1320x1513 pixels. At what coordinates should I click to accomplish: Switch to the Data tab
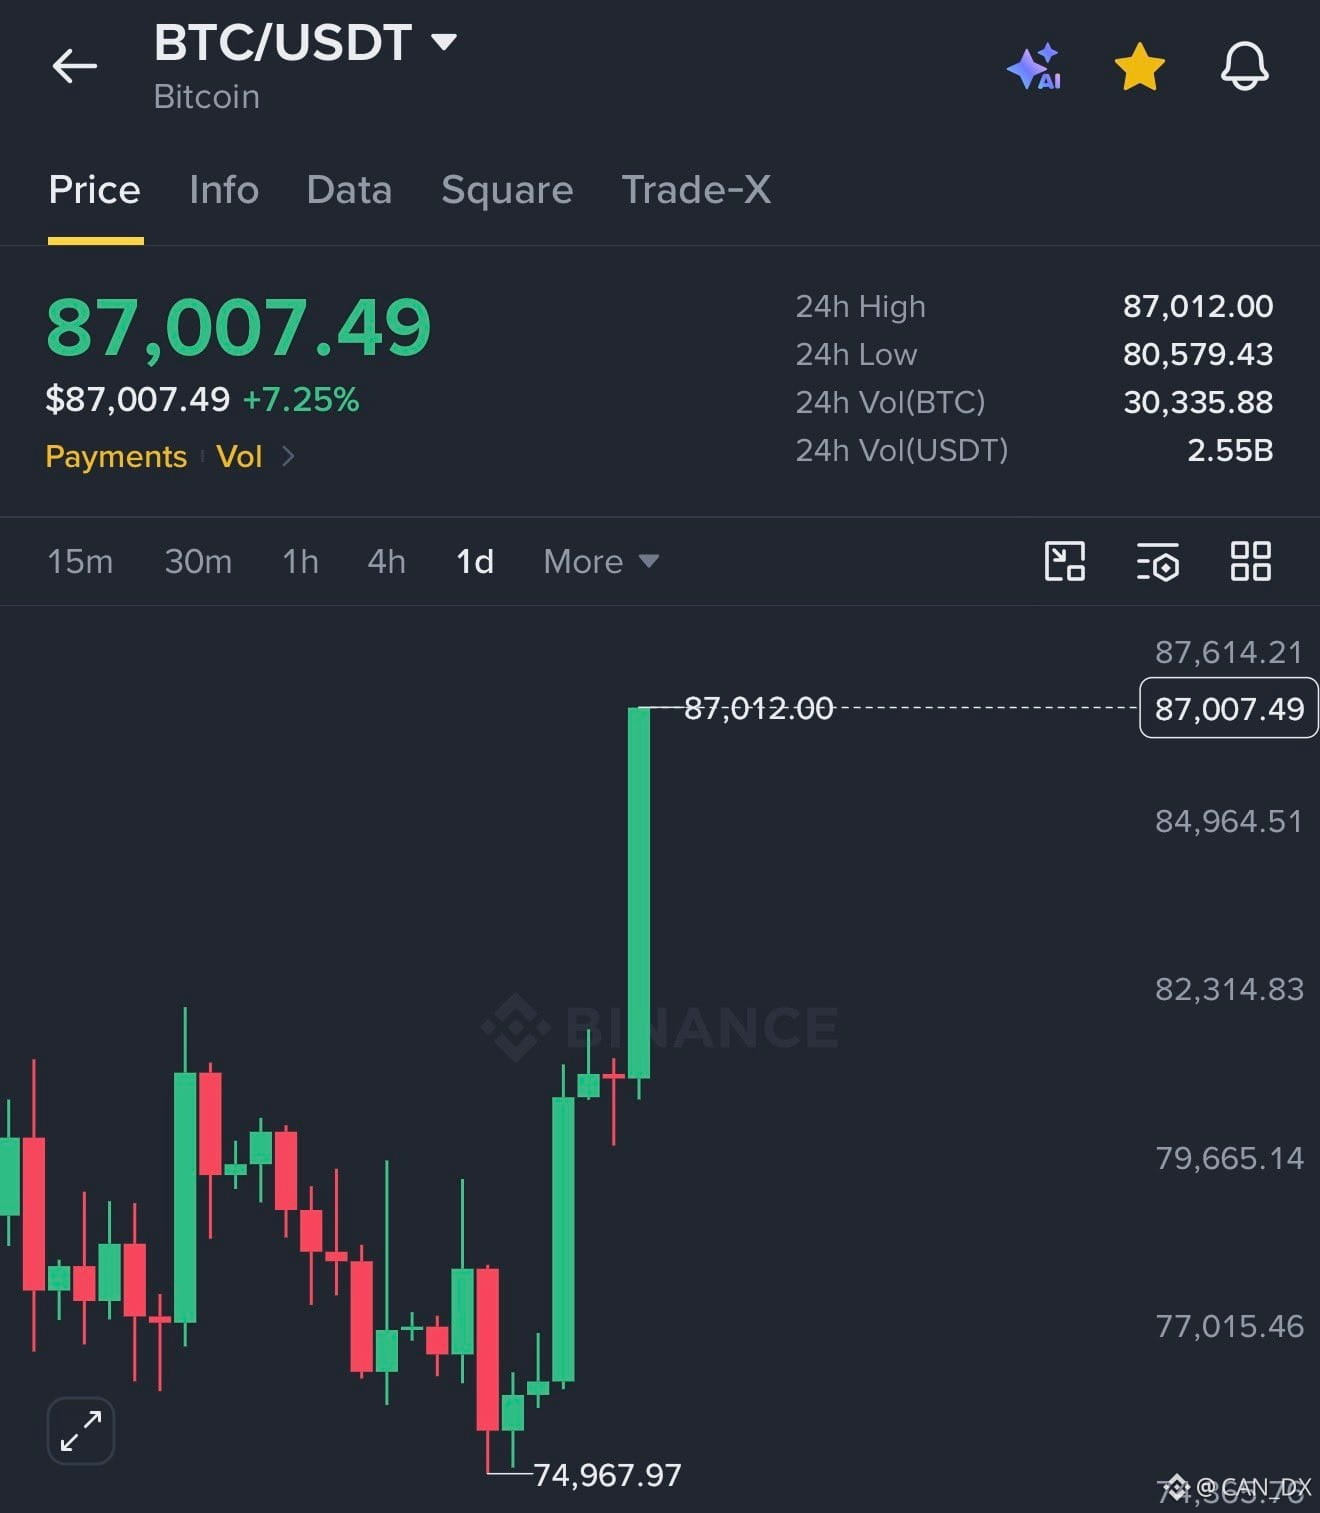349,190
